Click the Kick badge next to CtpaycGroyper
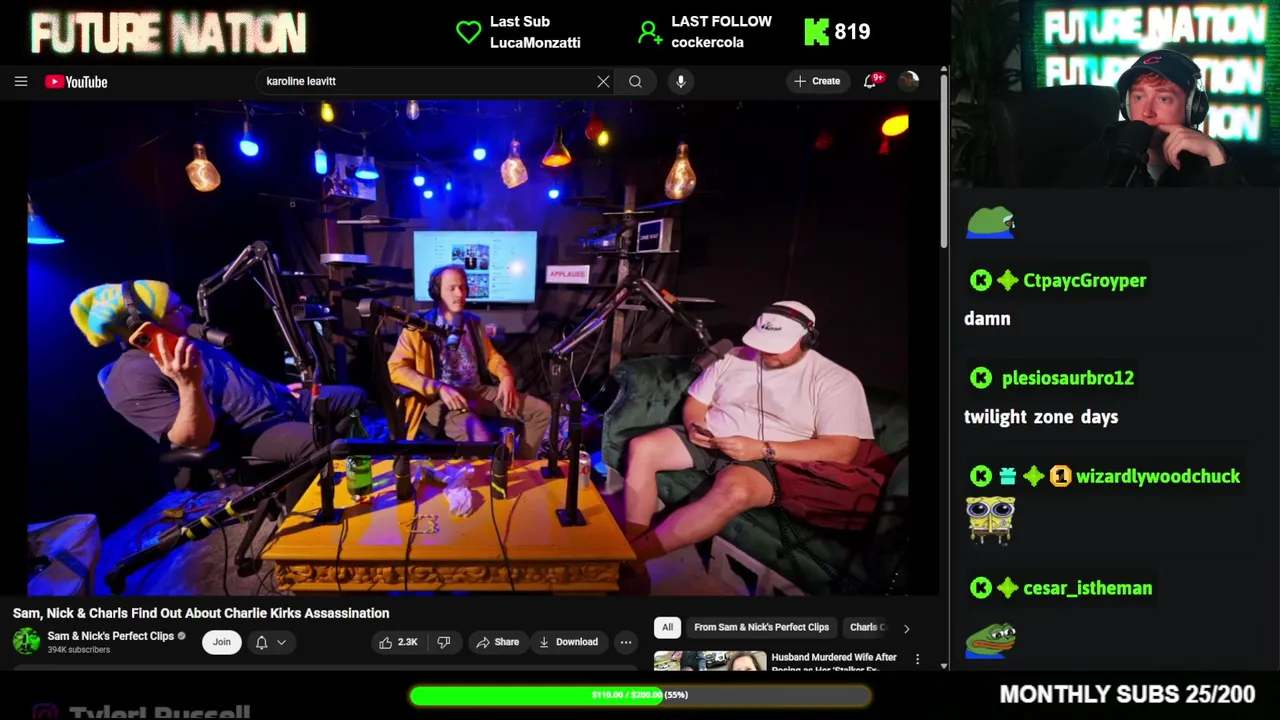Screen dimensions: 1280x720 click(x=981, y=281)
